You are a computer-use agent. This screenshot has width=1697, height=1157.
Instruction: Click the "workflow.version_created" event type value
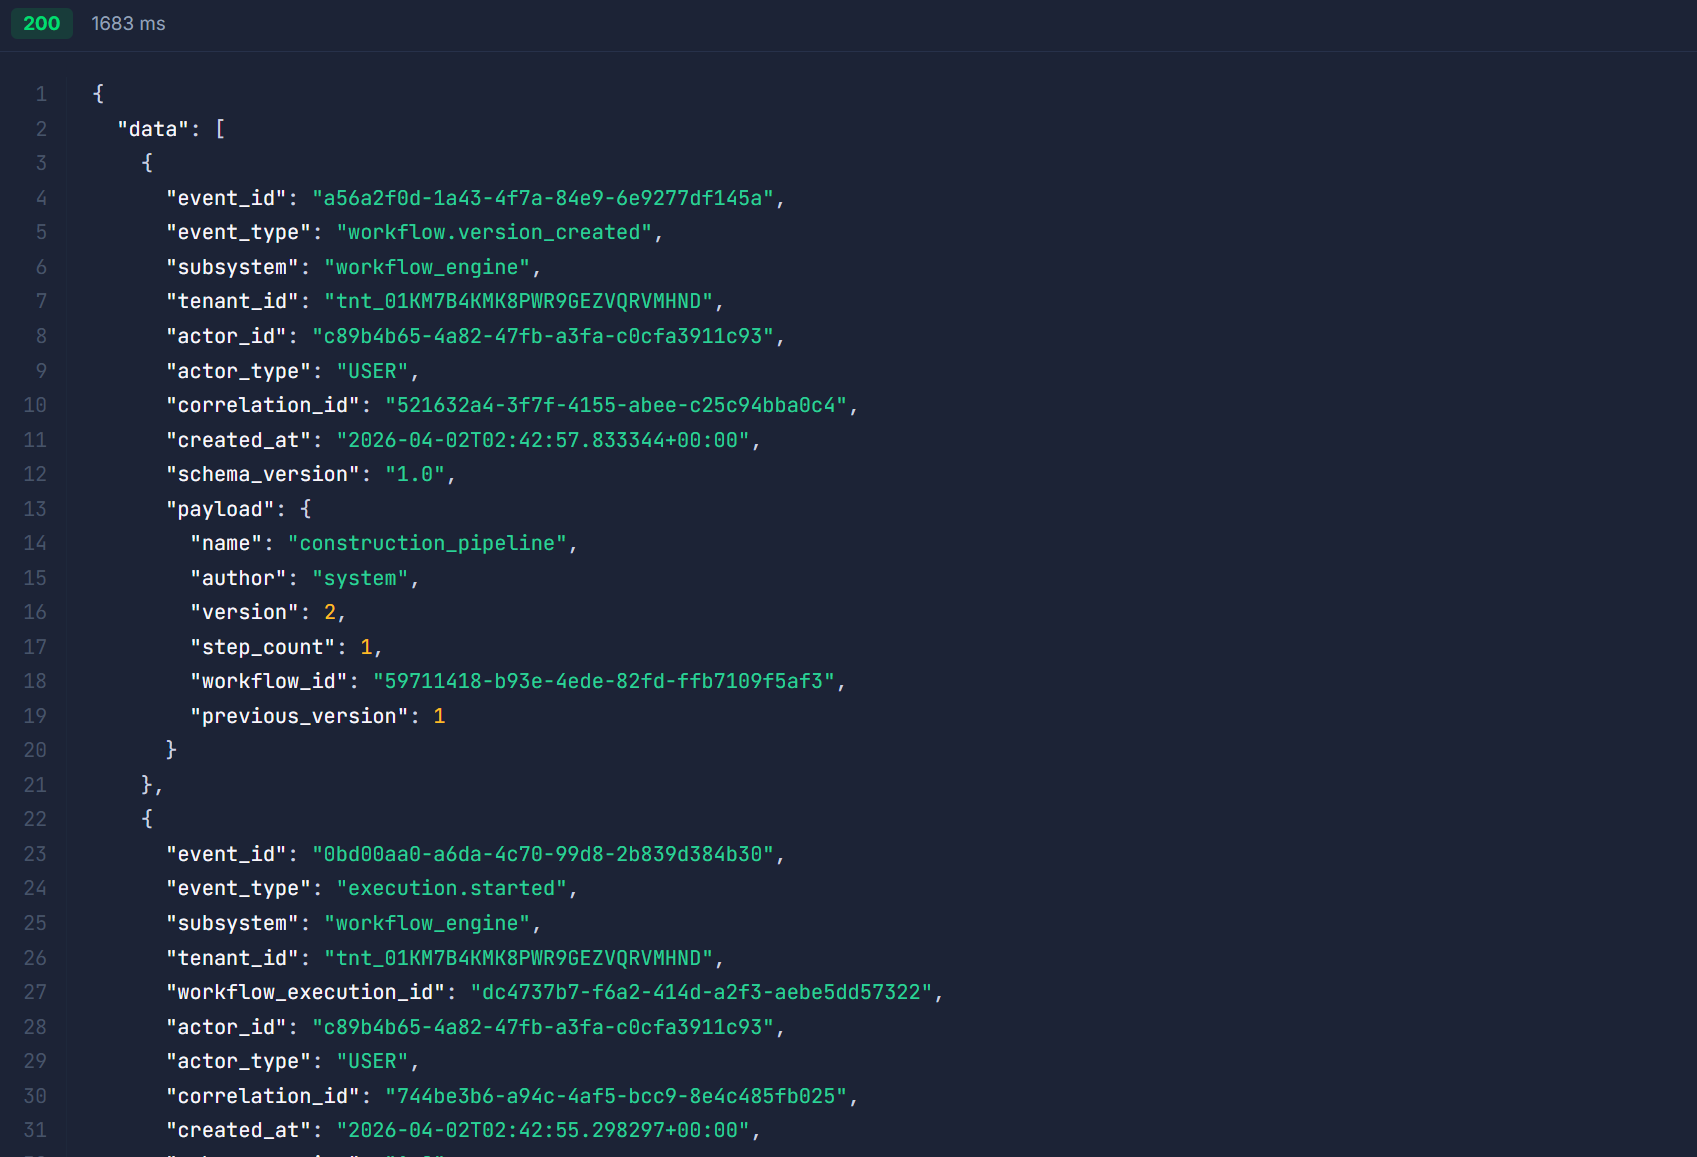pos(494,232)
